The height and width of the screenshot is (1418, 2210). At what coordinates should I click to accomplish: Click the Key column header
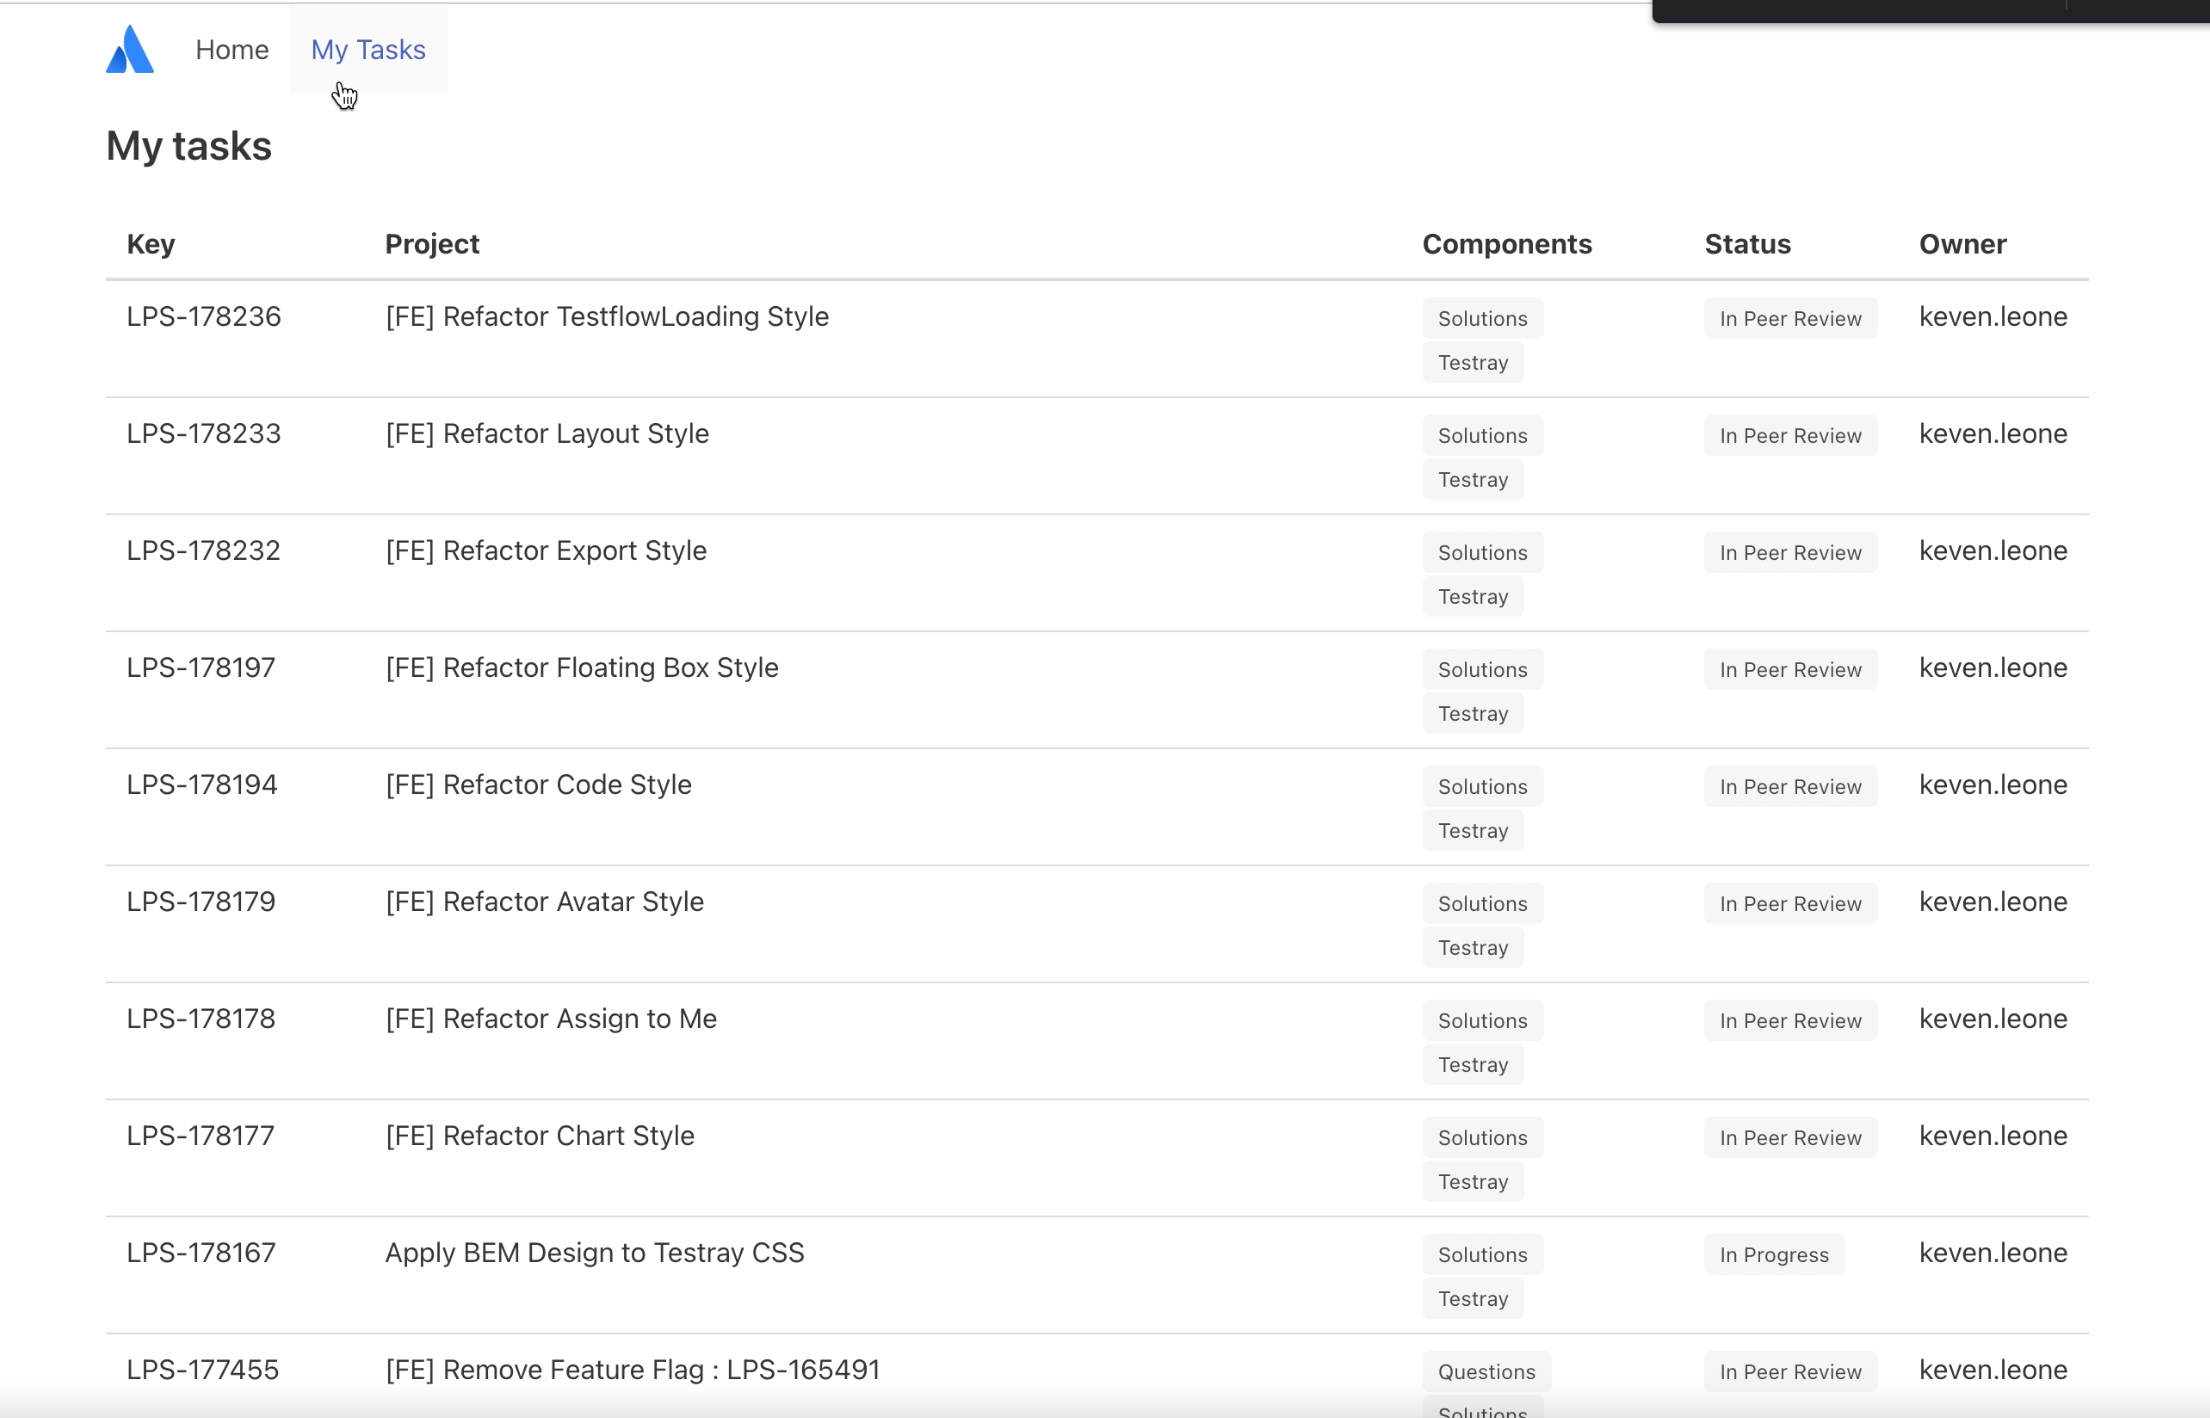pos(151,244)
